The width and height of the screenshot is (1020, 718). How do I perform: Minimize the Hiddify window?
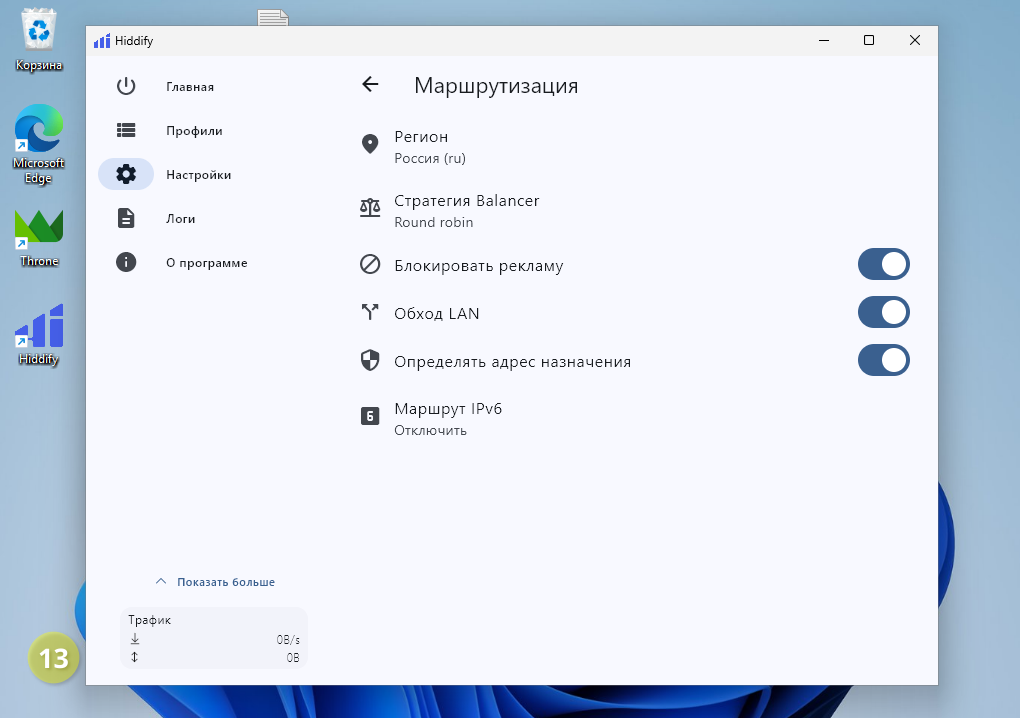824,40
